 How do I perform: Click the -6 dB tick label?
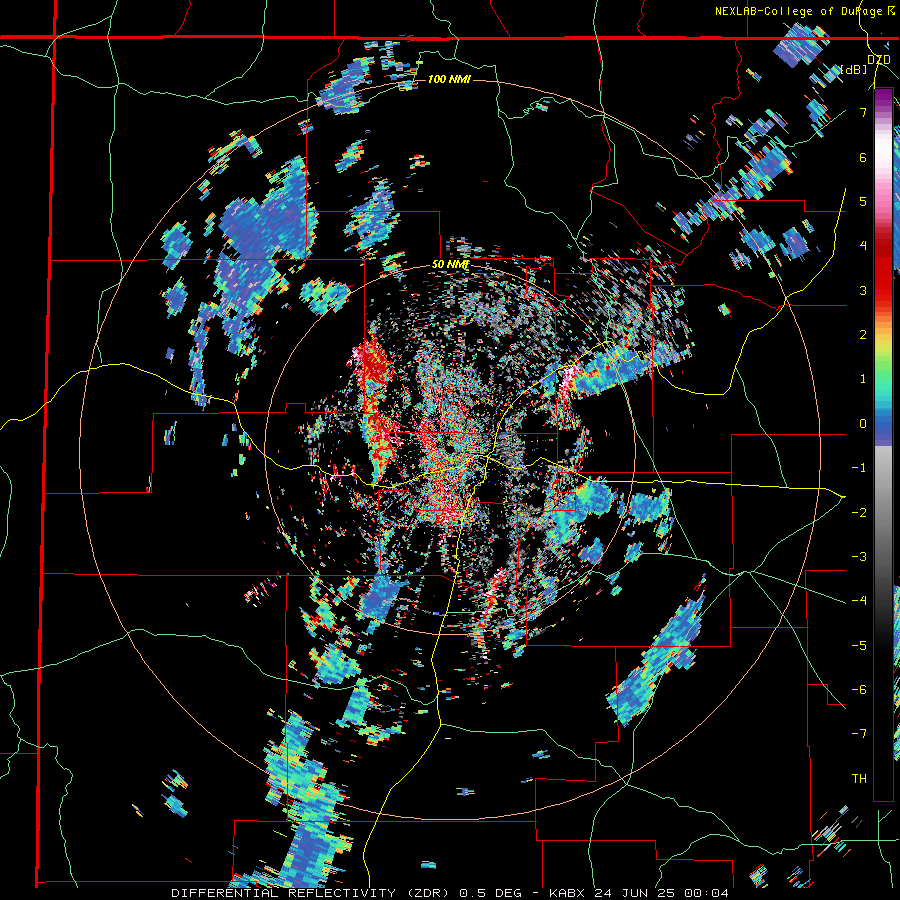coord(859,689)
